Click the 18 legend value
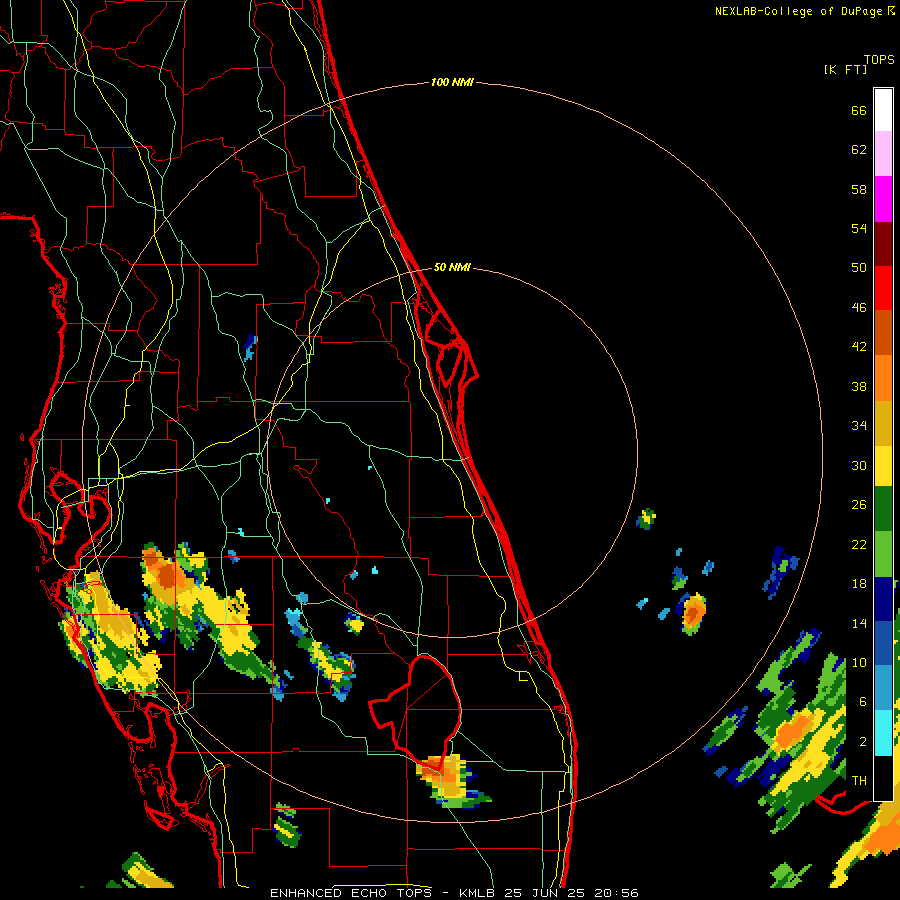The width and height of the screenshot is (900, 900). pos(859,584)
